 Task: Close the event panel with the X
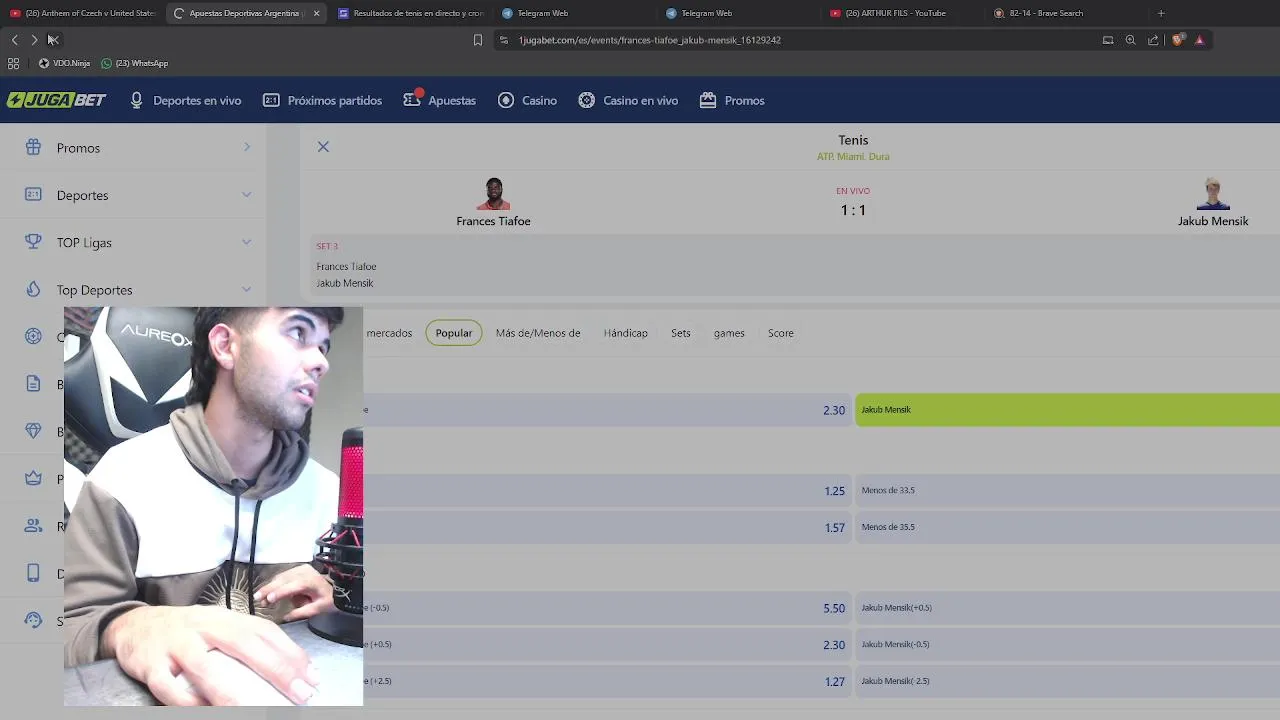pyautogui.click(x=323, y=147)
